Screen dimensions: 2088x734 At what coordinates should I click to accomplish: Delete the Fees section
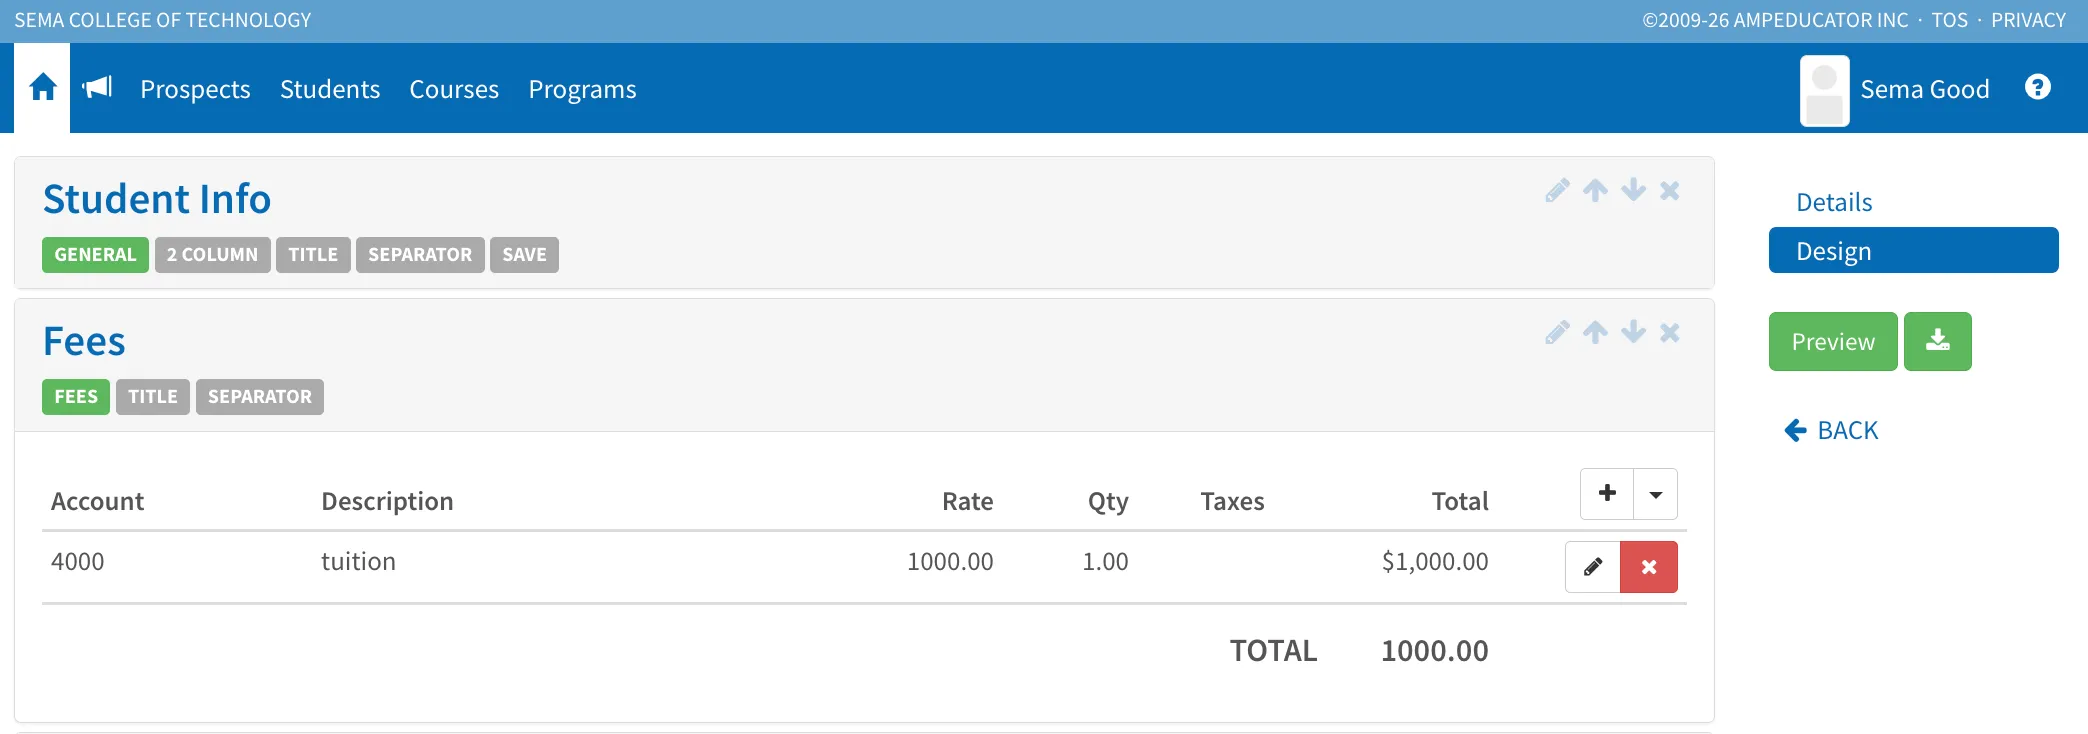click(1669, 332)
